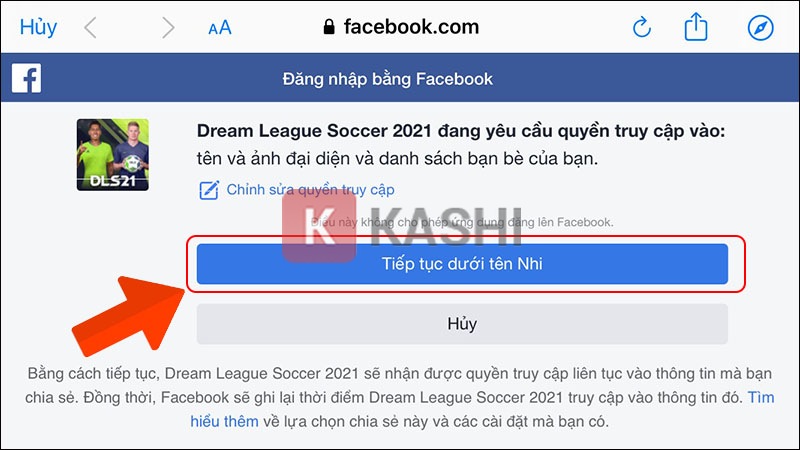Open the Share sheet icon
Viewport: 800px width, 450px height.
click(696, 27)
